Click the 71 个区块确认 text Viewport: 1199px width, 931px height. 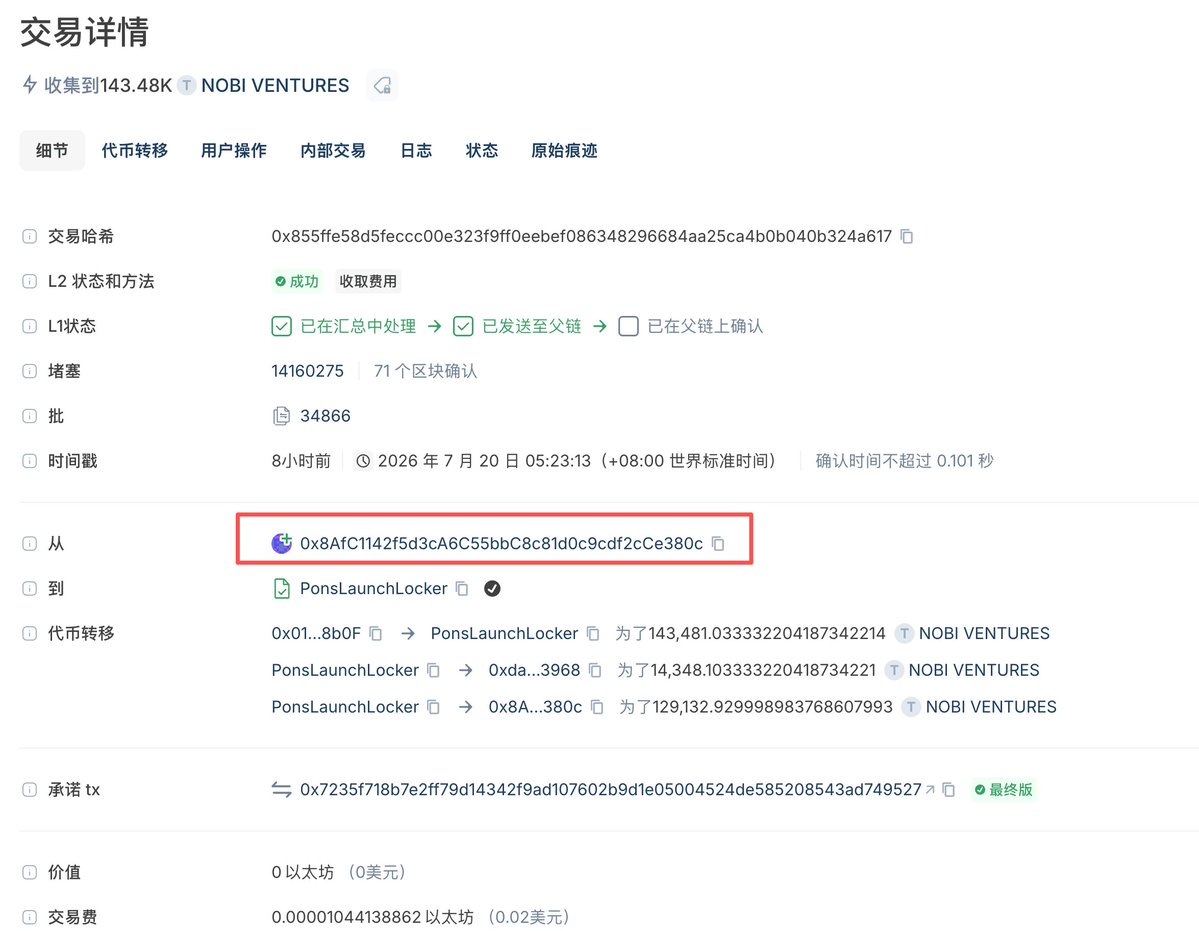[425, 371]
